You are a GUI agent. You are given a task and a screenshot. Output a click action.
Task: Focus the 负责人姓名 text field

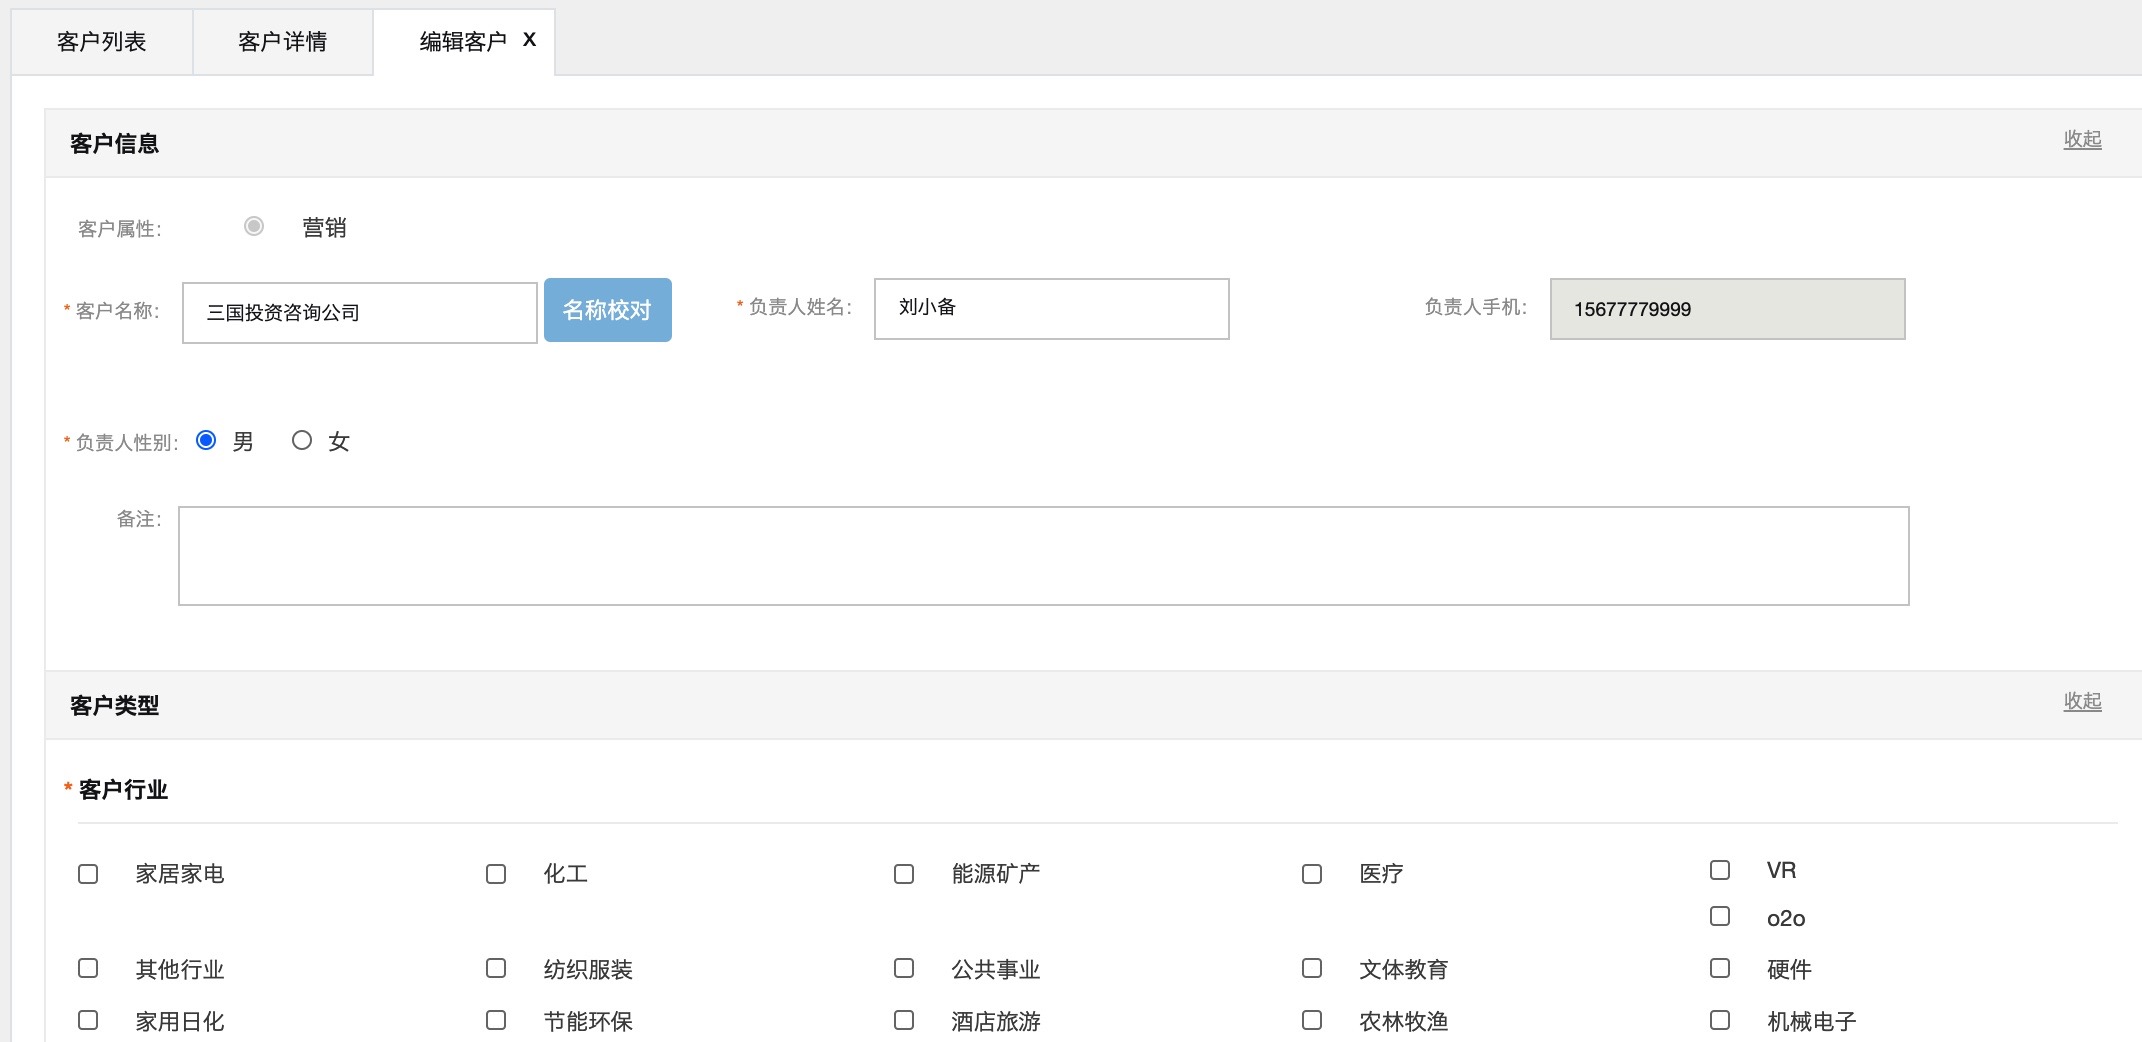click(1051, 309)
